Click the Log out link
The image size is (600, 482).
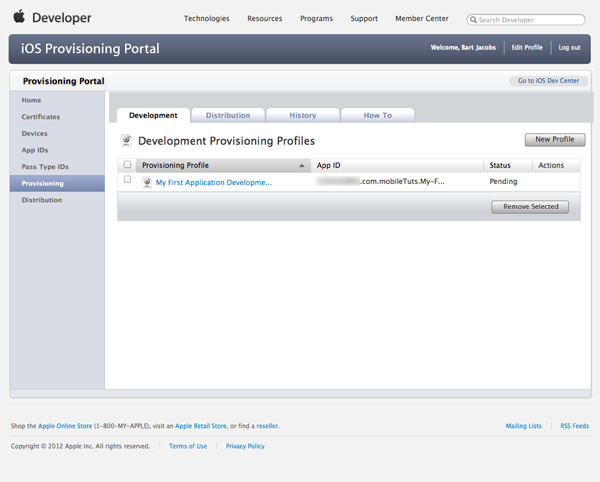[x=569, y=47]
